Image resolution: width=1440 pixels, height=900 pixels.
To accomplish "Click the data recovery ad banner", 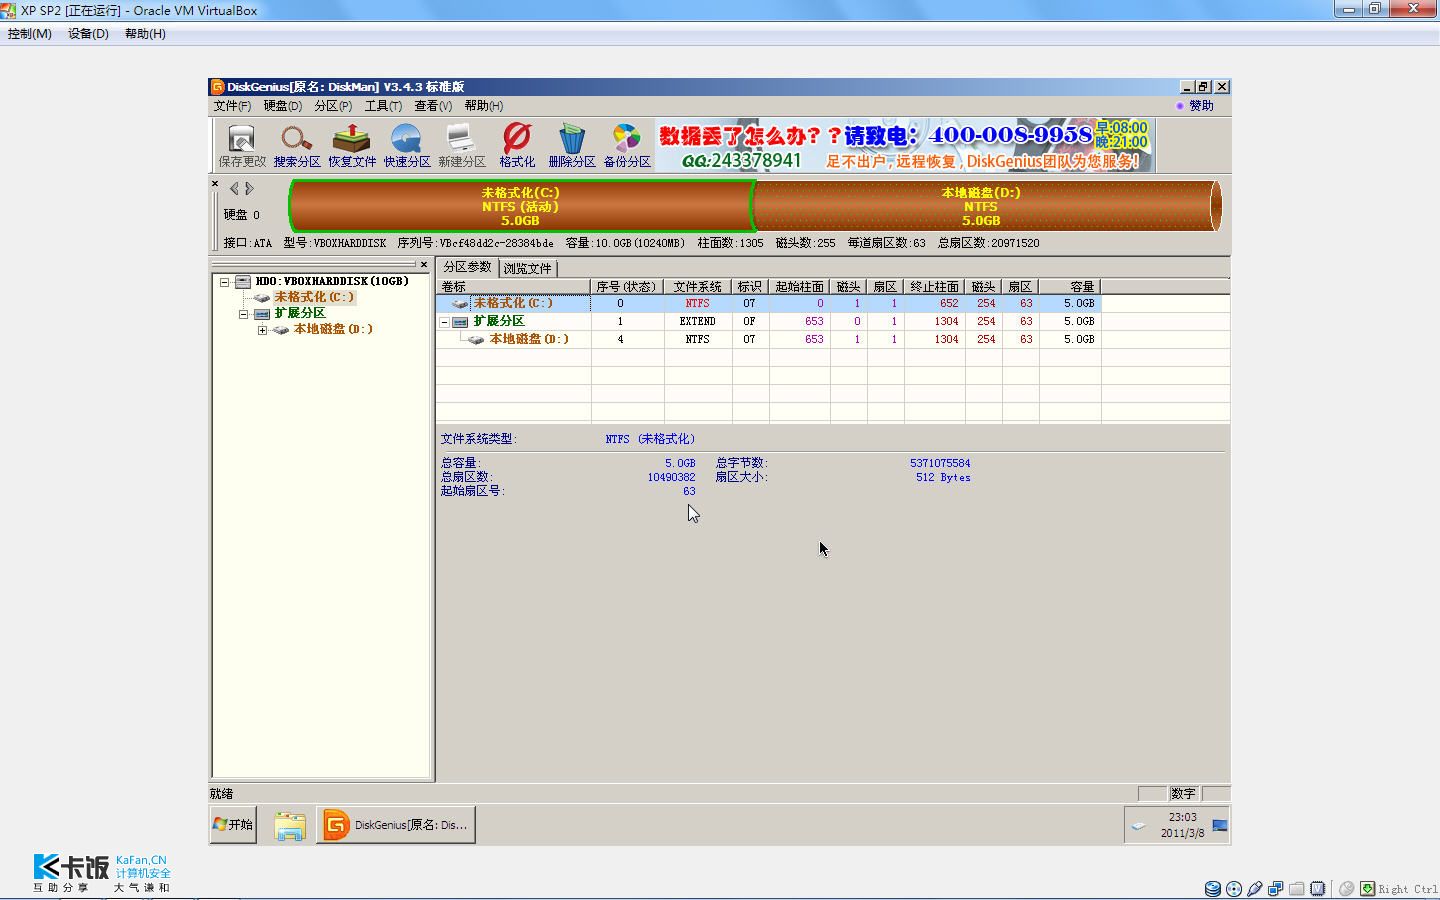I will (x=905, y=145).
